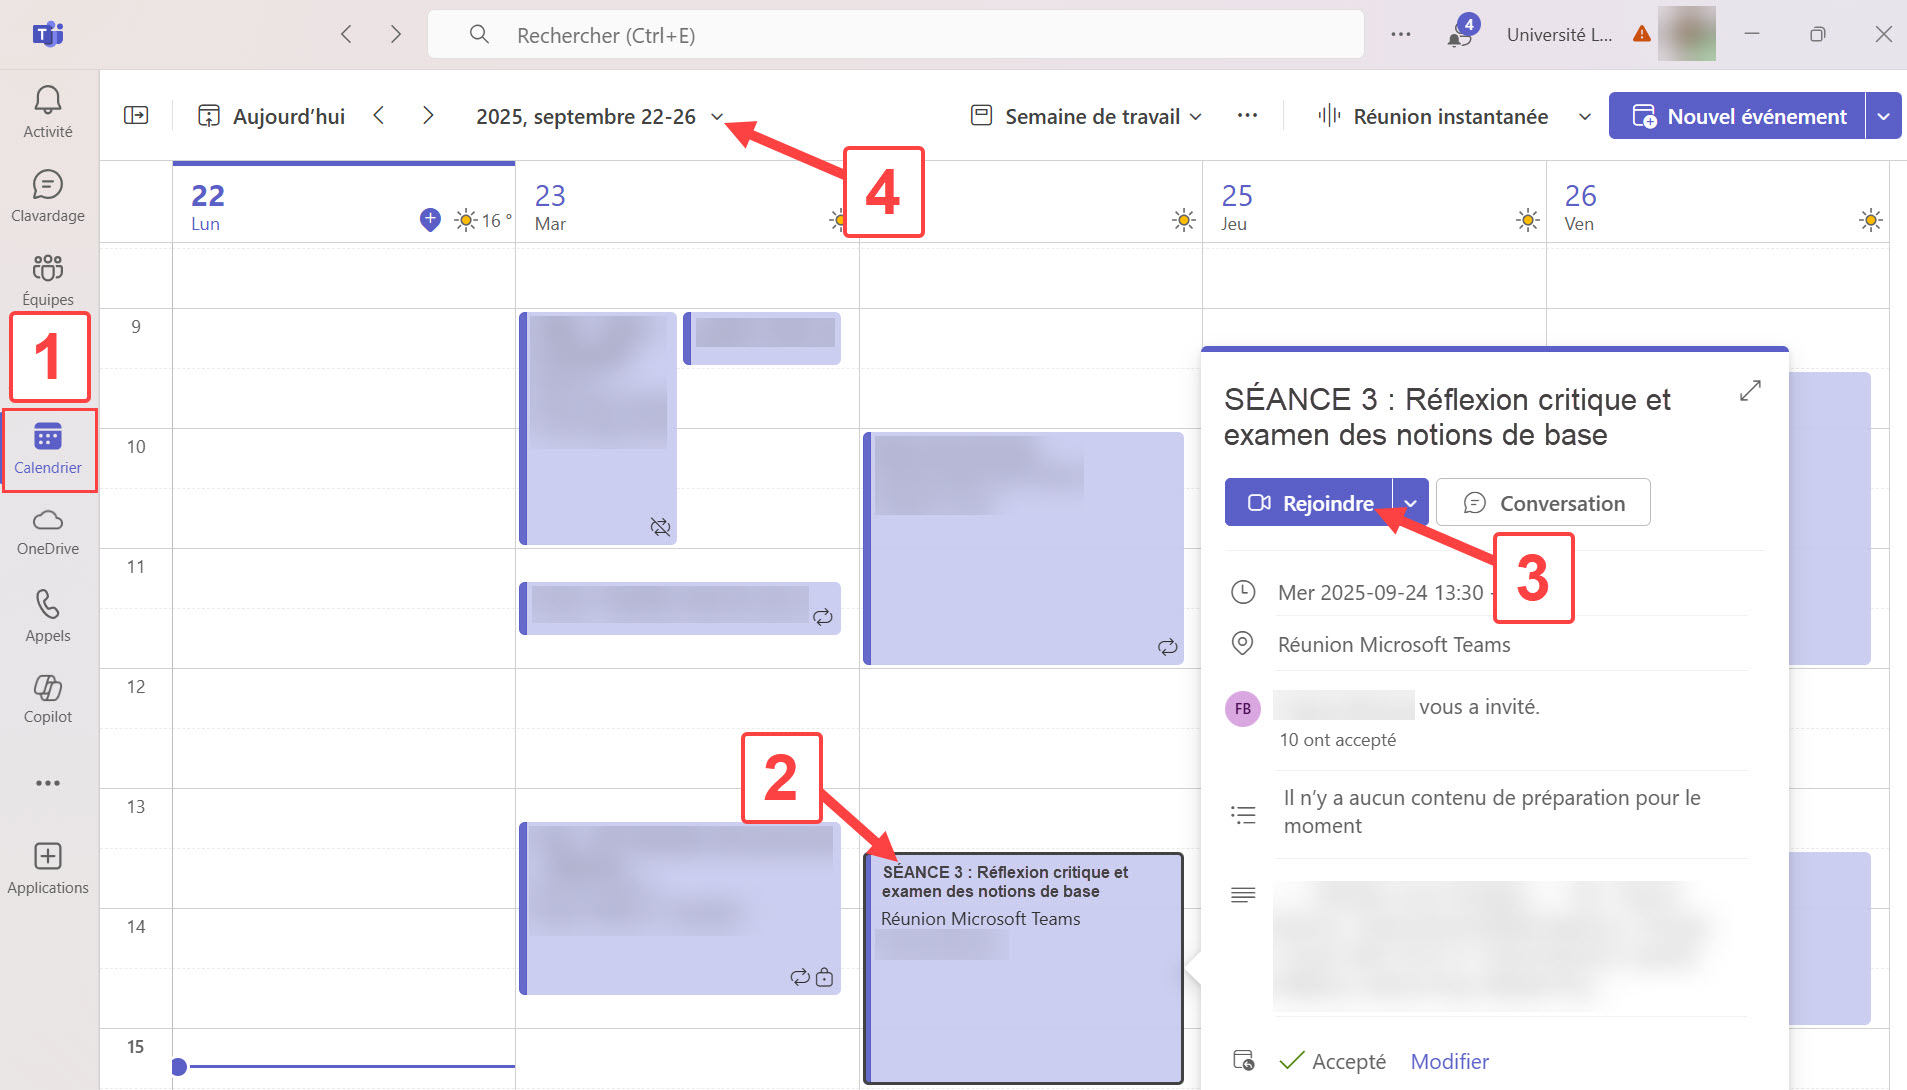Expand the date range picker chevron

717,117
